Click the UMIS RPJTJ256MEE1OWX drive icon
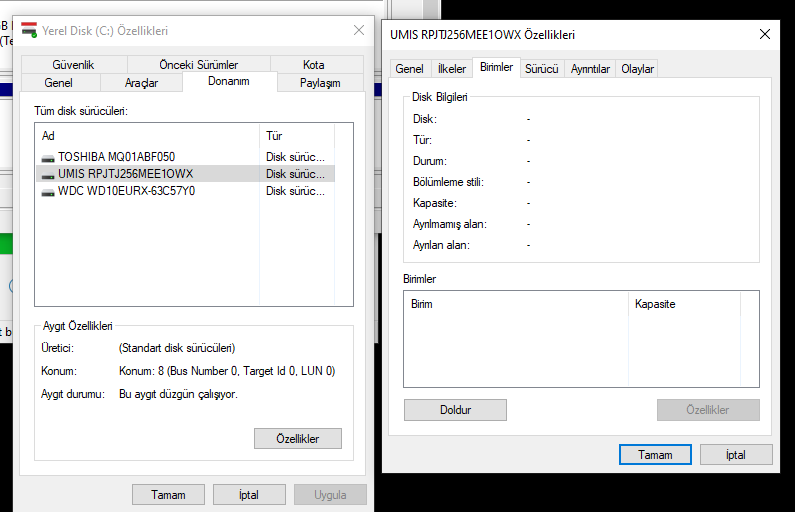Image resolution: width=795 pixels, height=512 pixels. click(48, 175)
